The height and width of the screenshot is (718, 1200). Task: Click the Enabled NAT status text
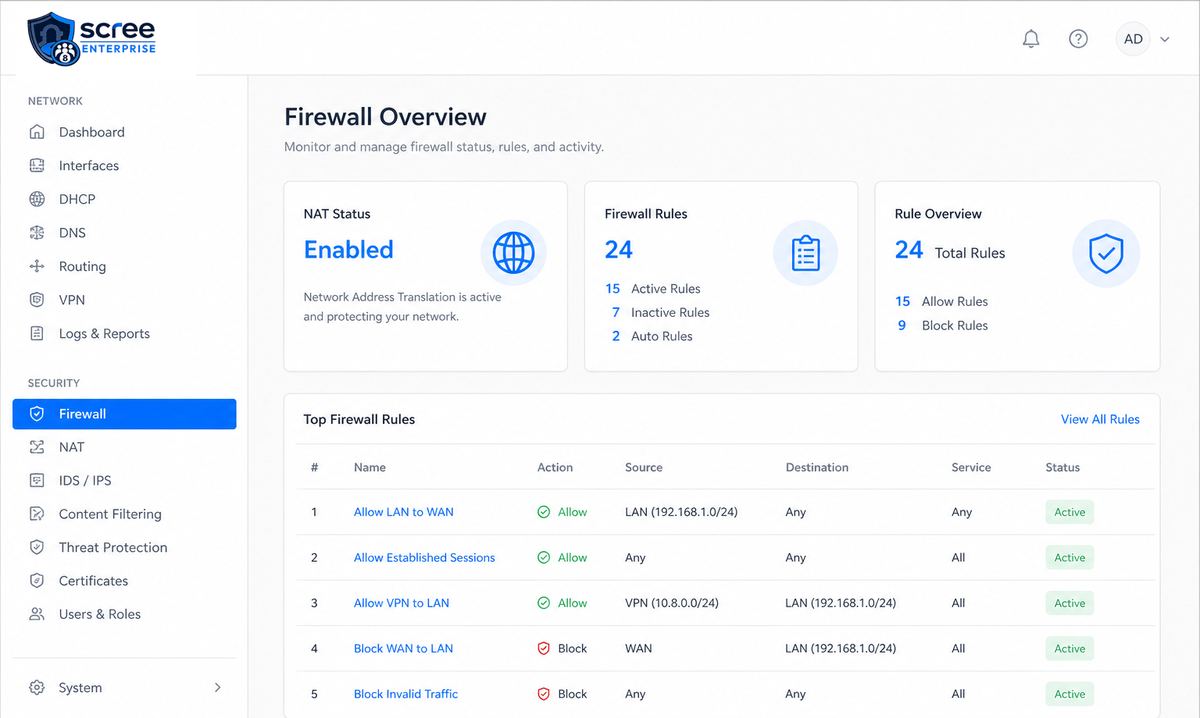pos(349,250)
